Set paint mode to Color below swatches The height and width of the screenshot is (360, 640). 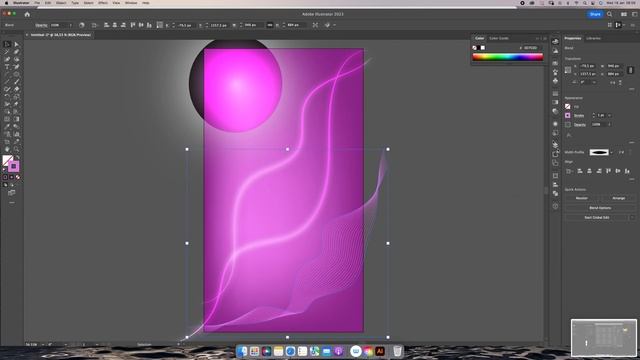[x=5, y=177]
